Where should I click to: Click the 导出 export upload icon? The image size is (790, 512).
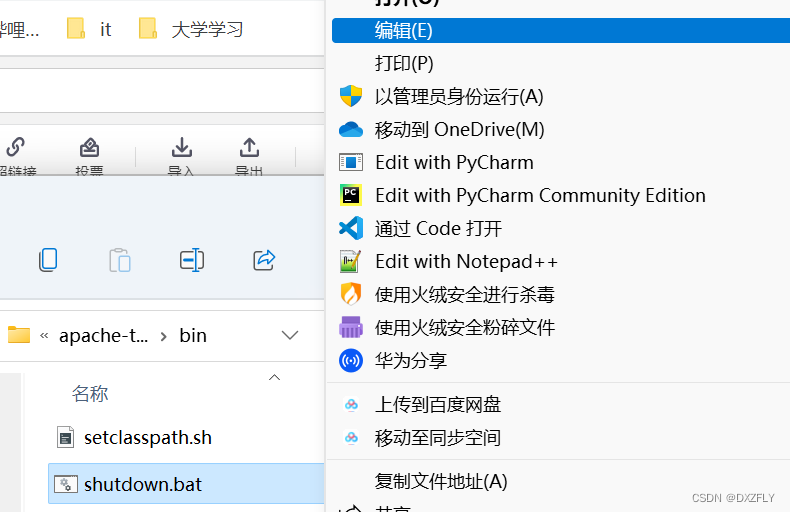[249, 147]
